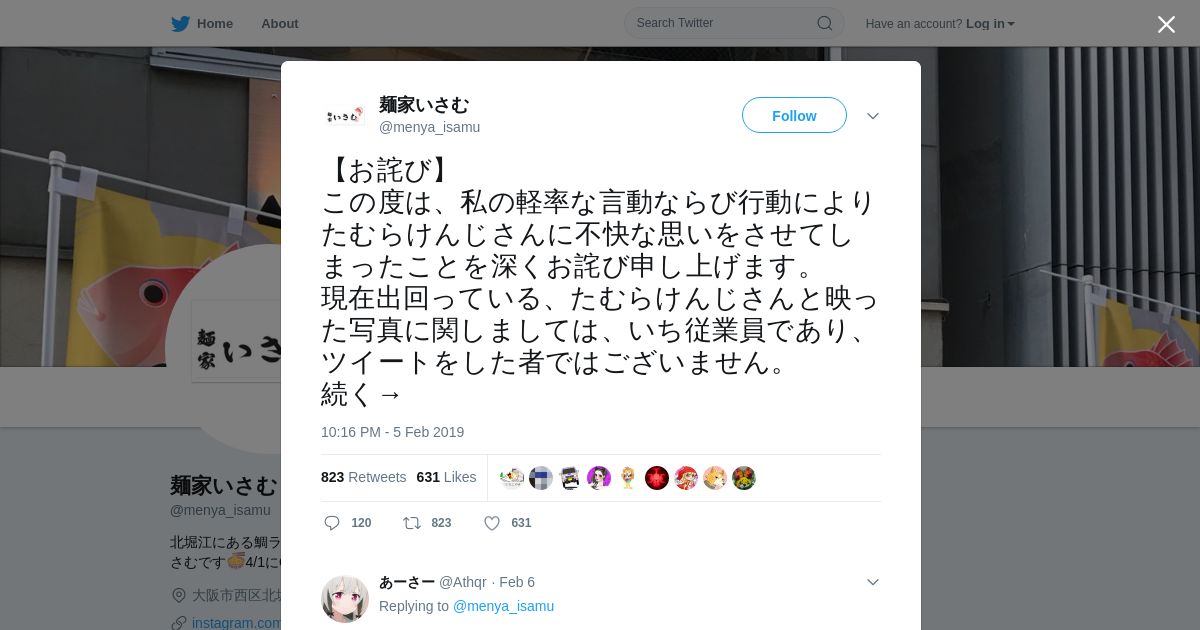Image resolution: width=1200 pixels, height=630 pixels.
Task: Open the @menya_isamu mention link in reply
Action: pyautogui.click(x=503, y=606)
